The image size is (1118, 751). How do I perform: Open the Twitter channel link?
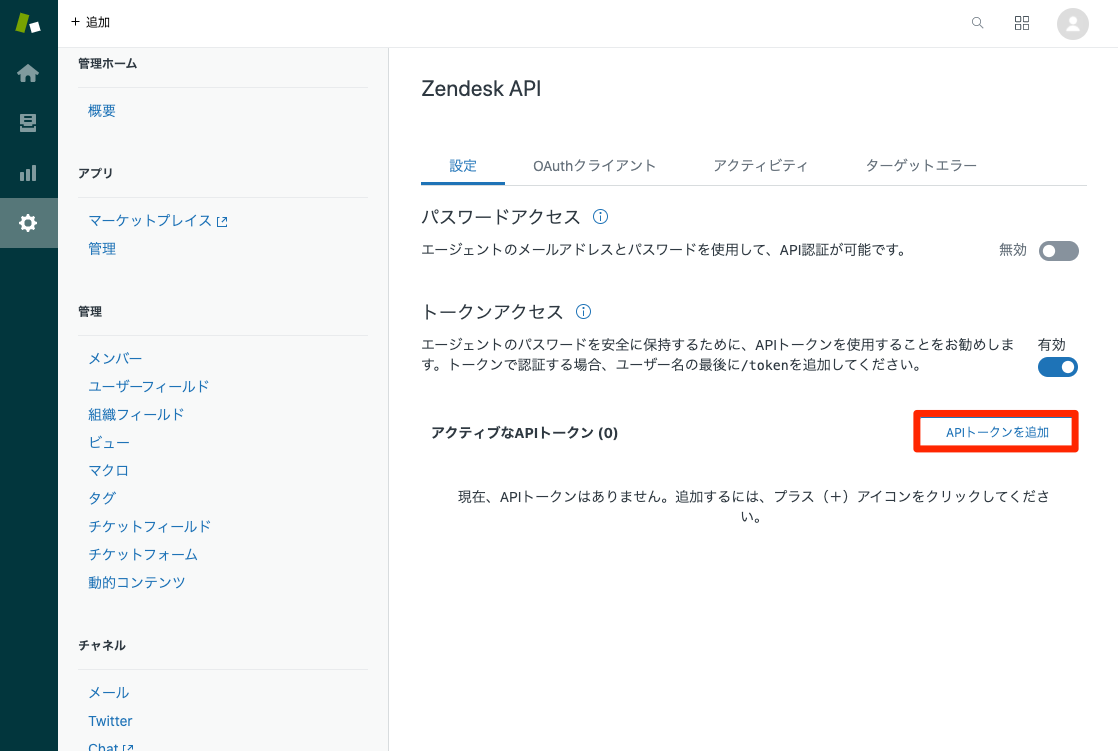110,721
